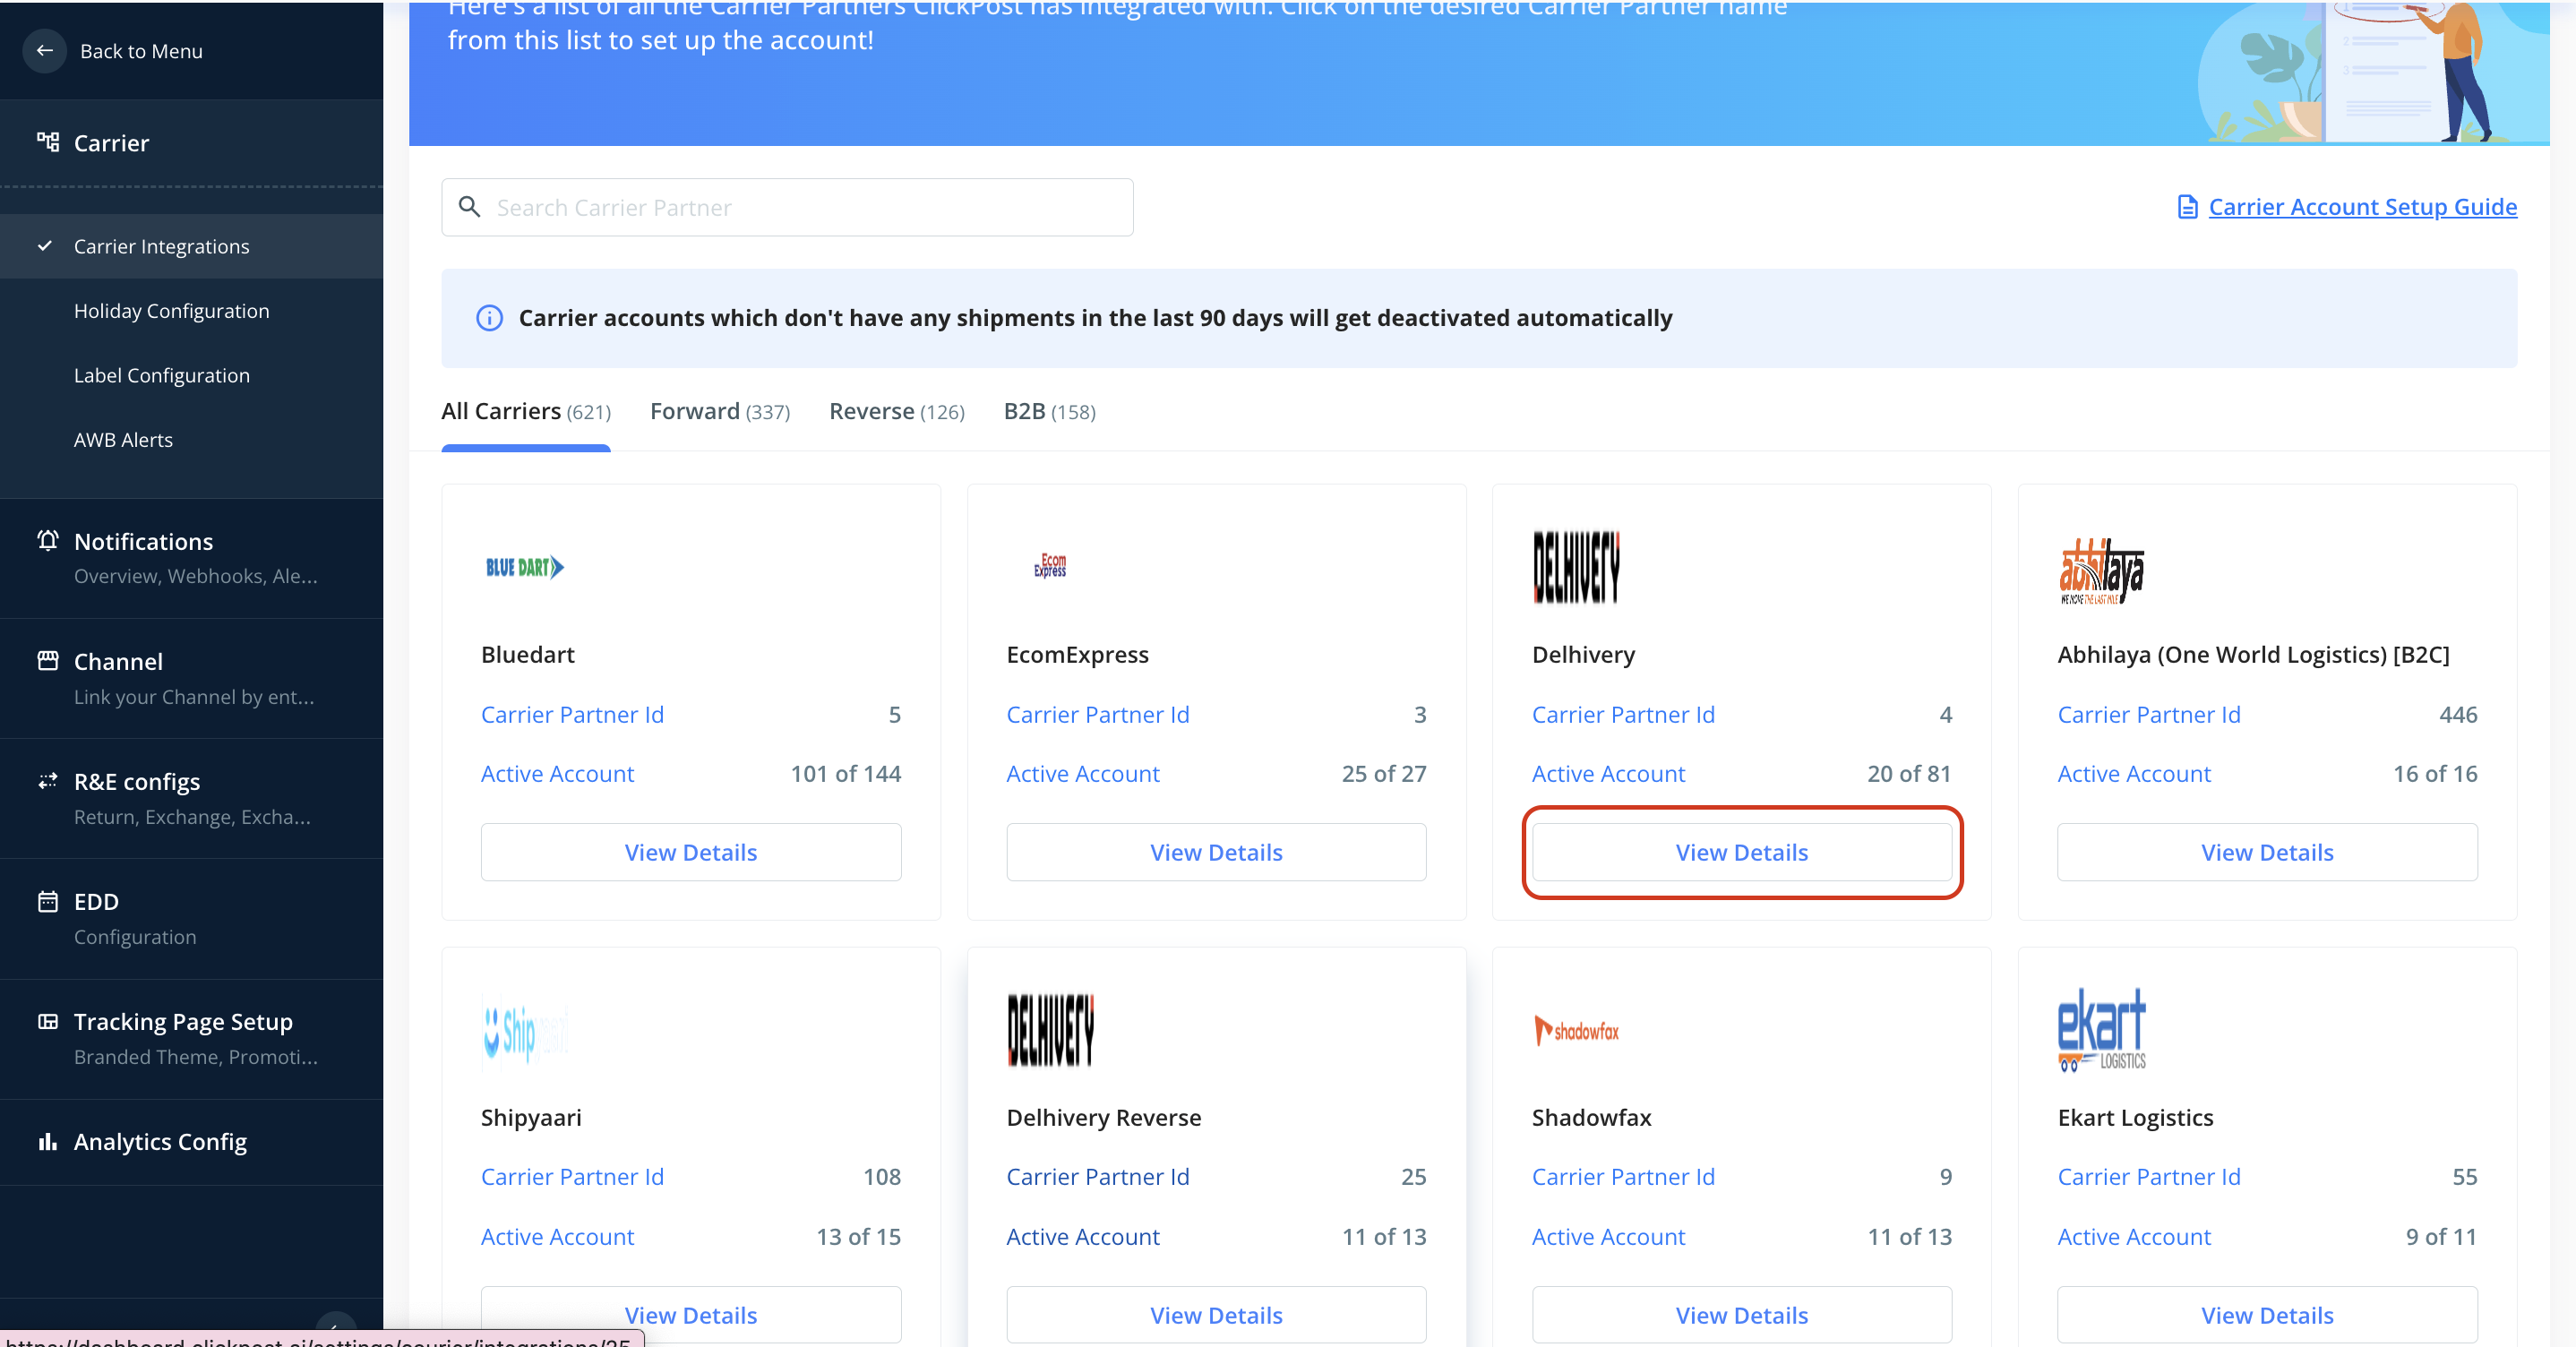Open Holiday Configuration in sidebar
Image resolution: width=2576 pixels, height=1347 pixels.
(171, 311)
